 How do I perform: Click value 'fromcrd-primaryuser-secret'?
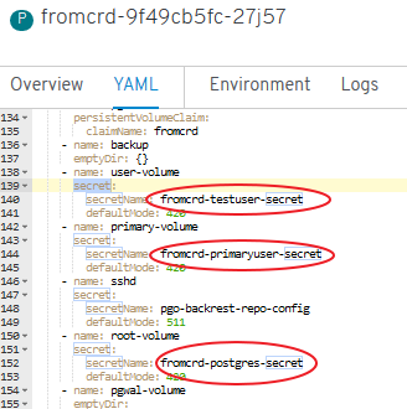click(x=241, y=254)
